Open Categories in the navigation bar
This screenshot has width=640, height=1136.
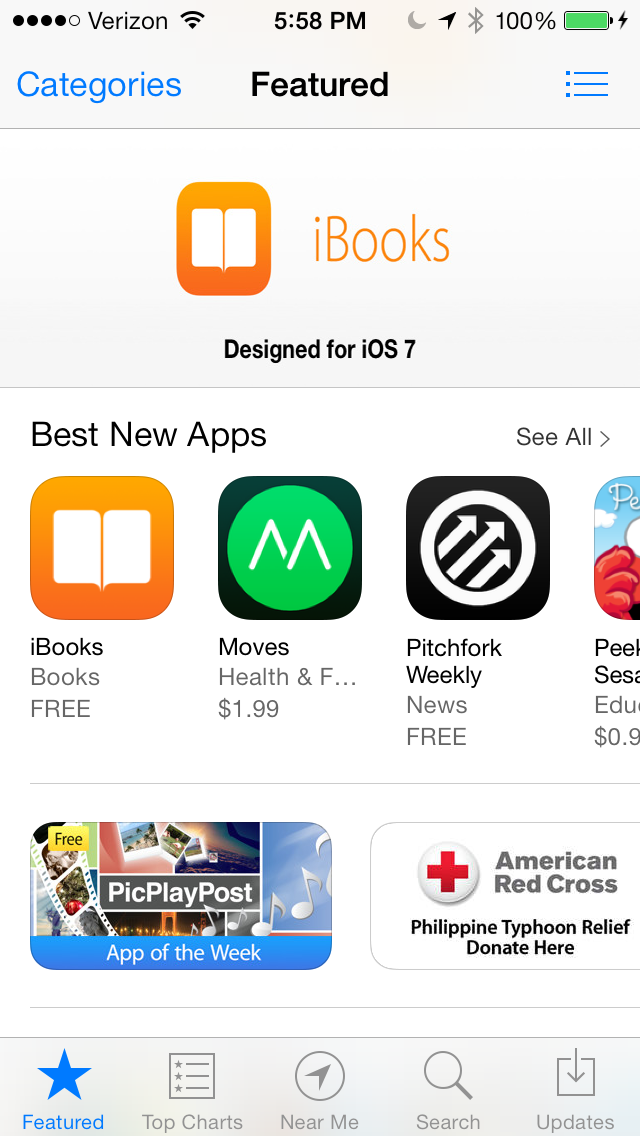click(x=99, y=85)
